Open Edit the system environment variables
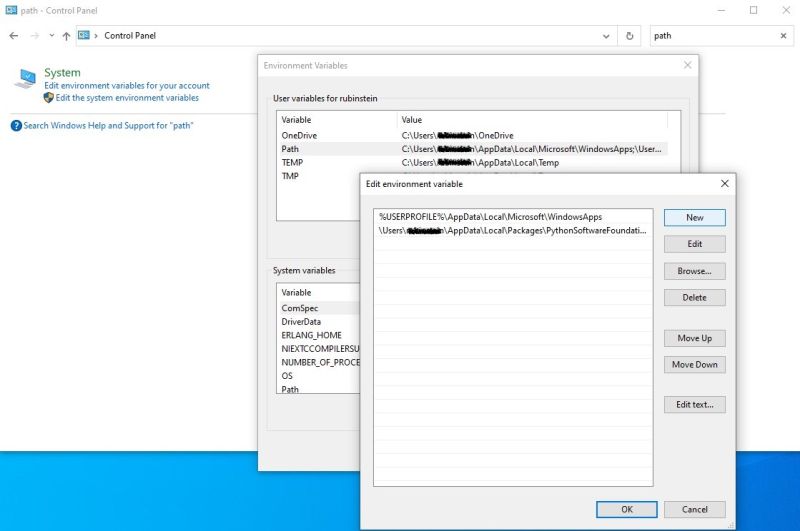Viewport: 800px width, 531px height. 127,98
